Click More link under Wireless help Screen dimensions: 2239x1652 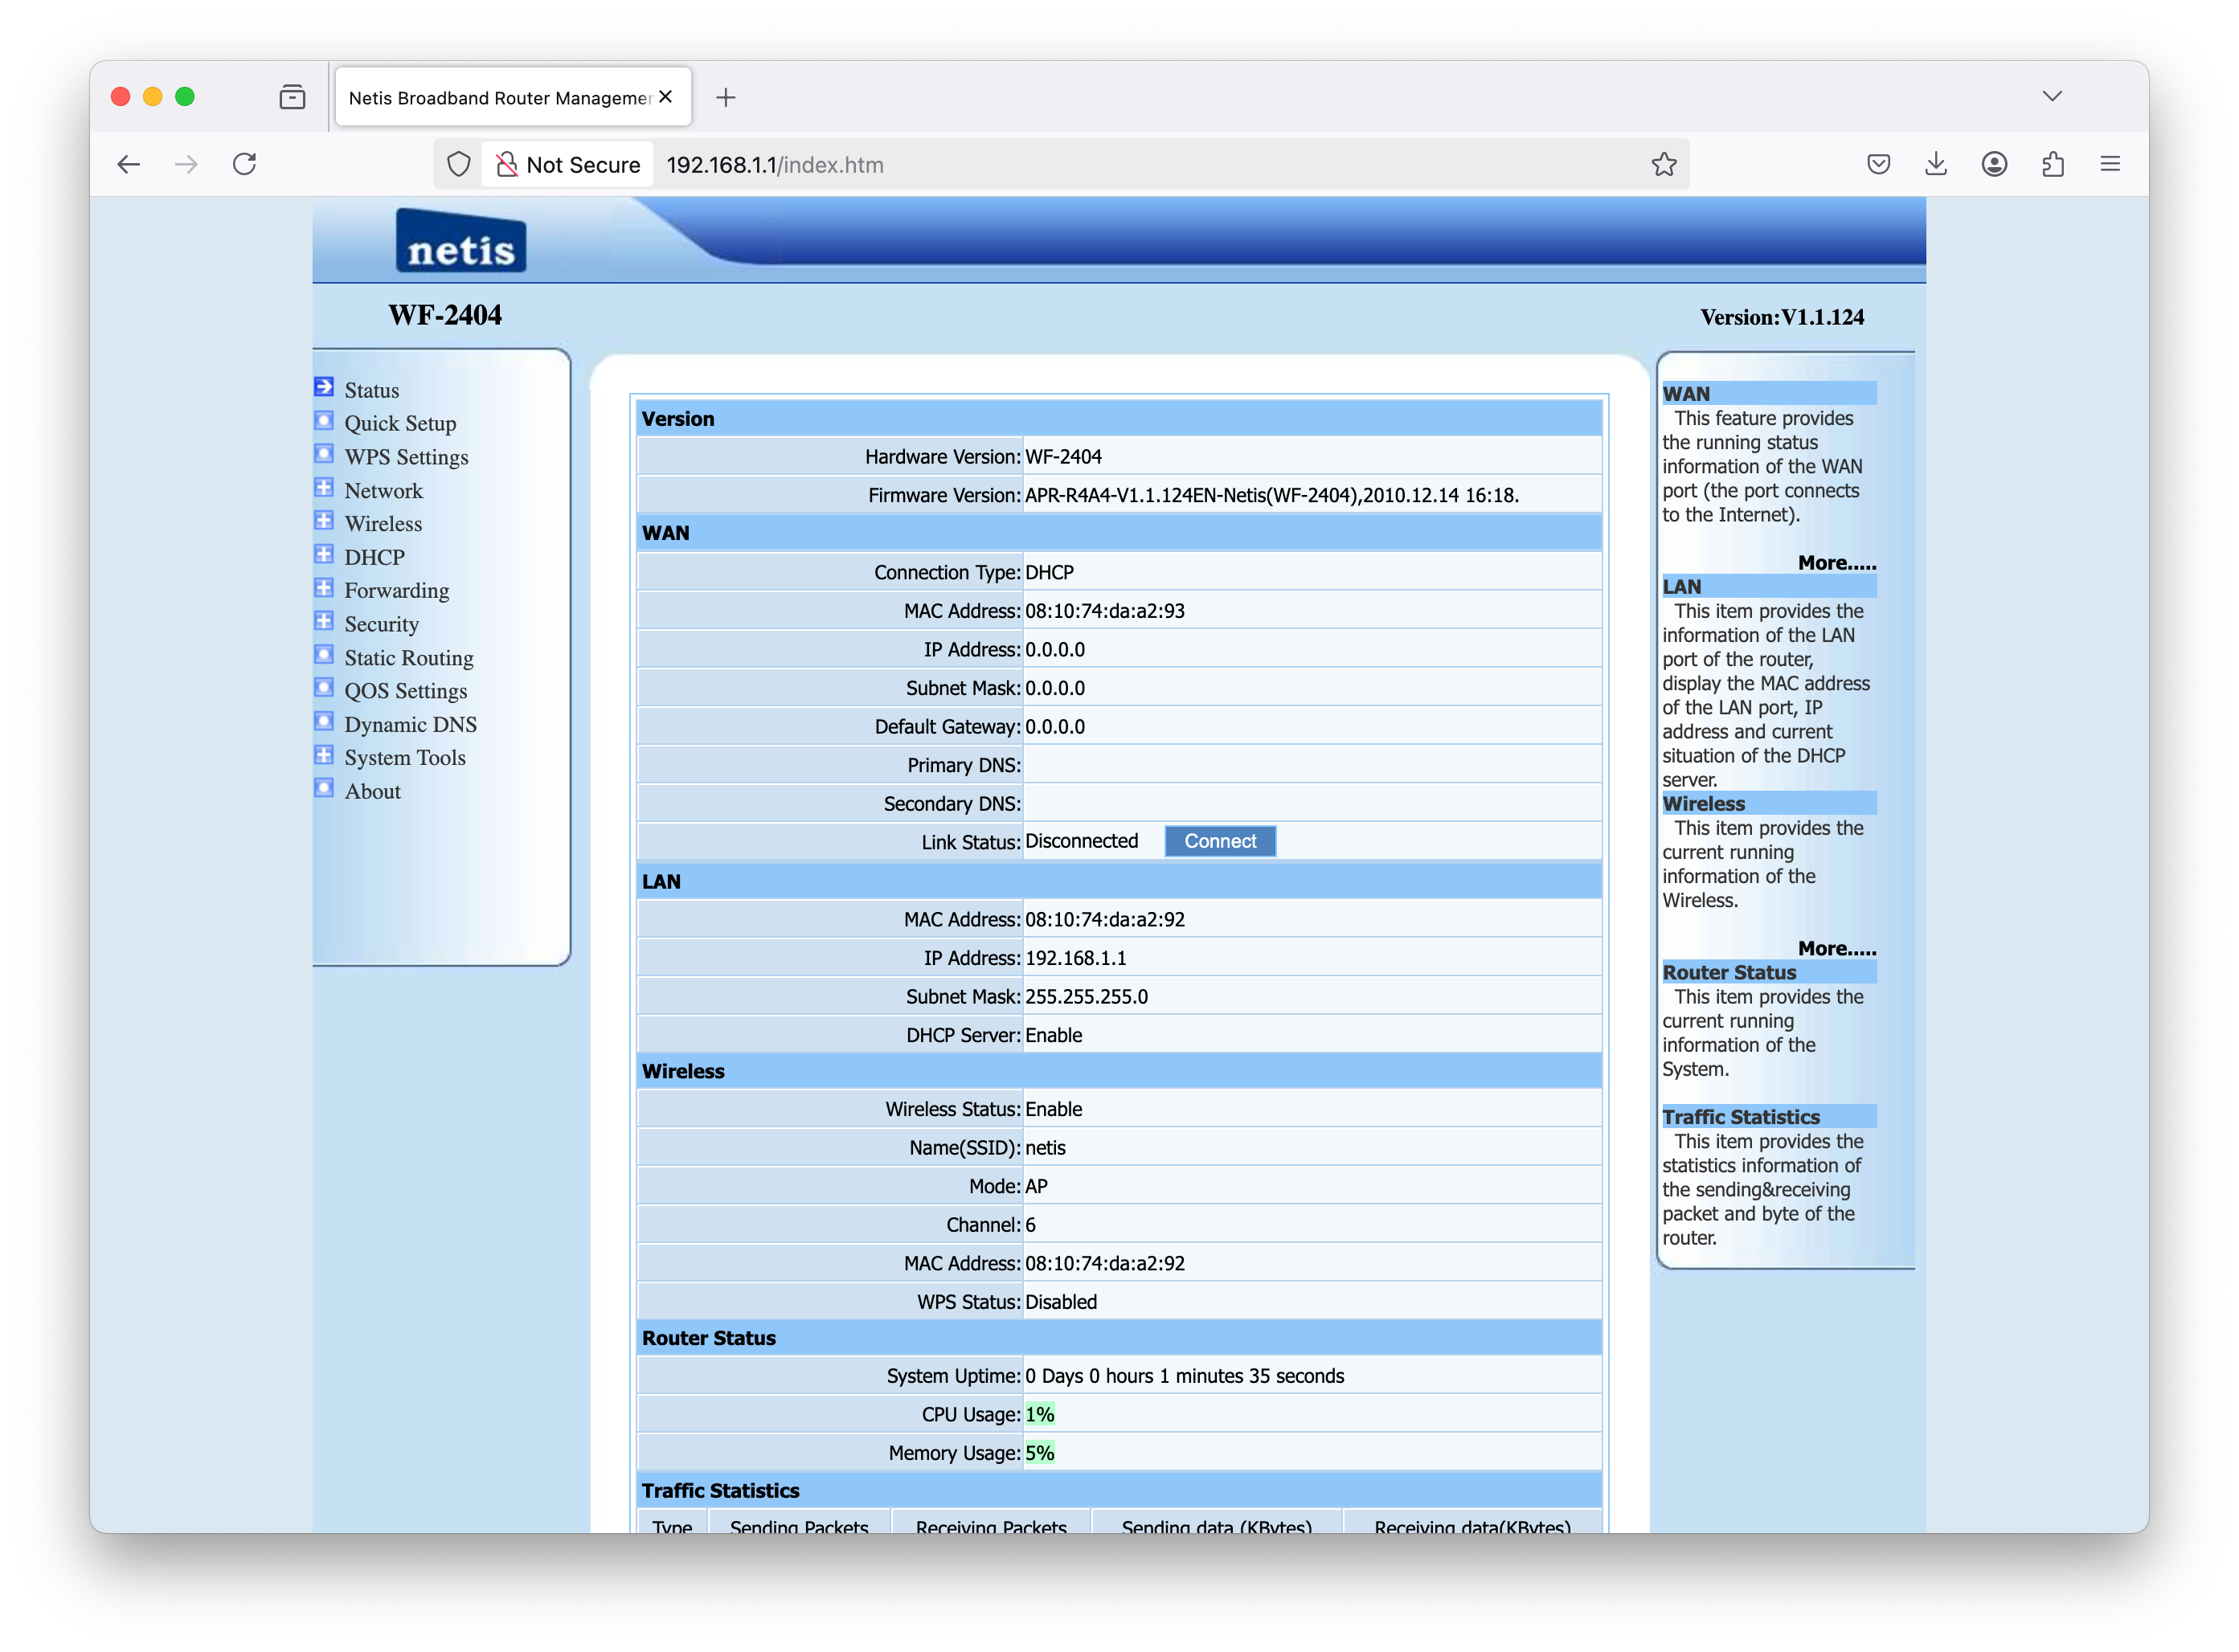coord(1836,948)
